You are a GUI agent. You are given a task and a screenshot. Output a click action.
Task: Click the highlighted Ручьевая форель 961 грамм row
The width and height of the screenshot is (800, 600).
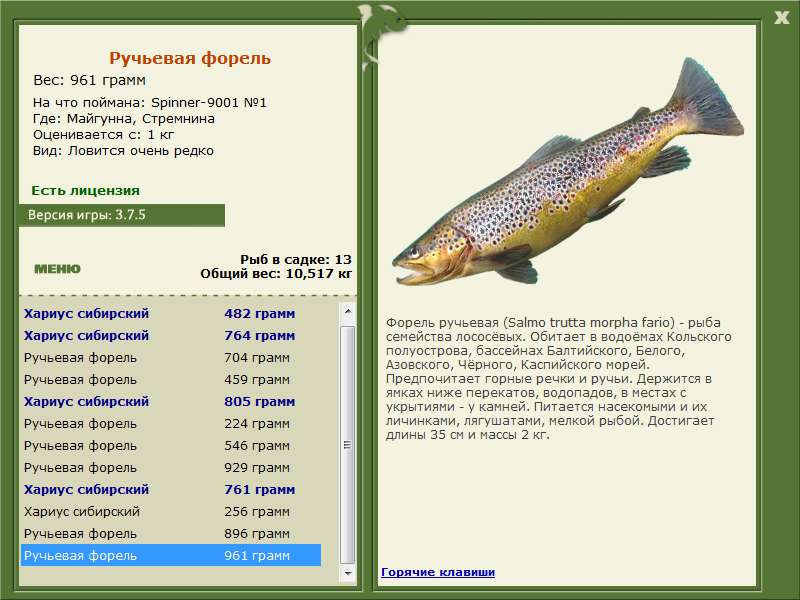click(171, 555)
